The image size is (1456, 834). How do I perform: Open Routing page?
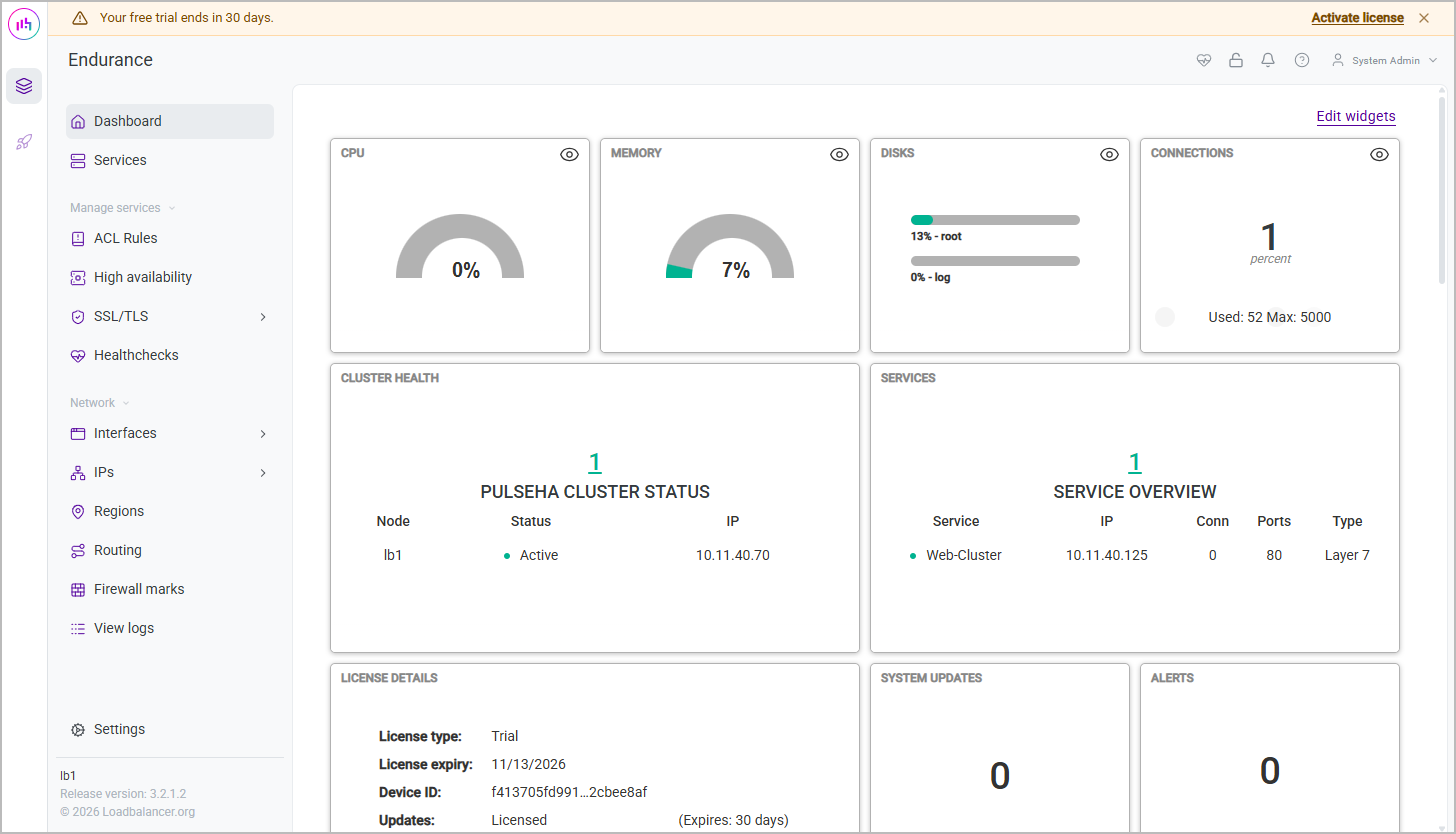[170, 550]
